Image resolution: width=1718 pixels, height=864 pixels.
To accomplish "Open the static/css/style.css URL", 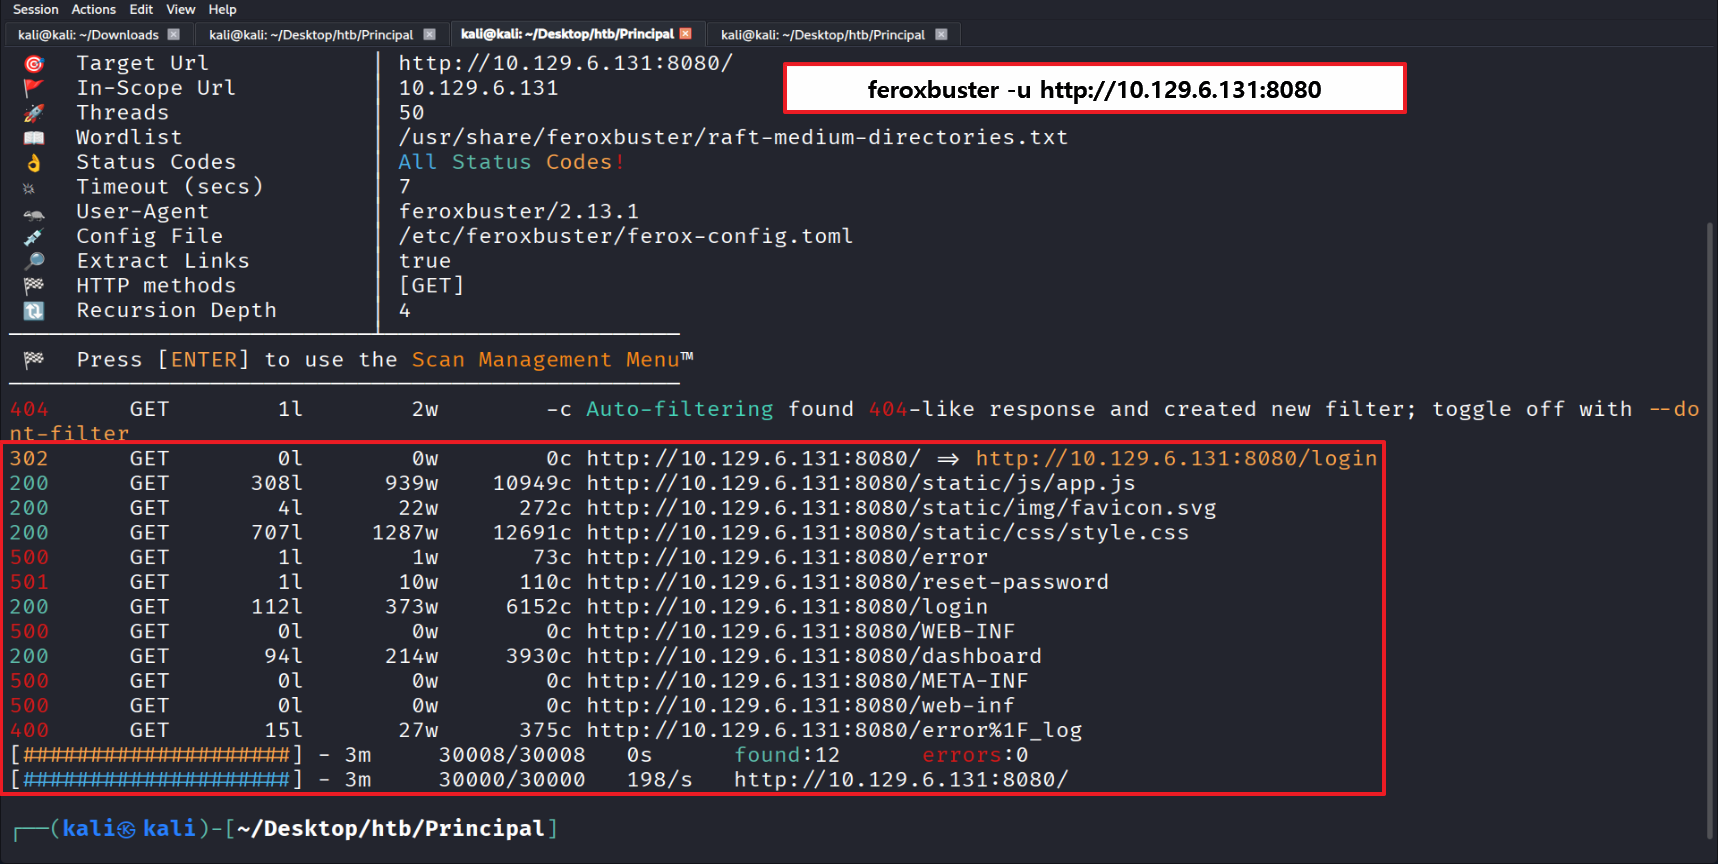I will point(888,532).
